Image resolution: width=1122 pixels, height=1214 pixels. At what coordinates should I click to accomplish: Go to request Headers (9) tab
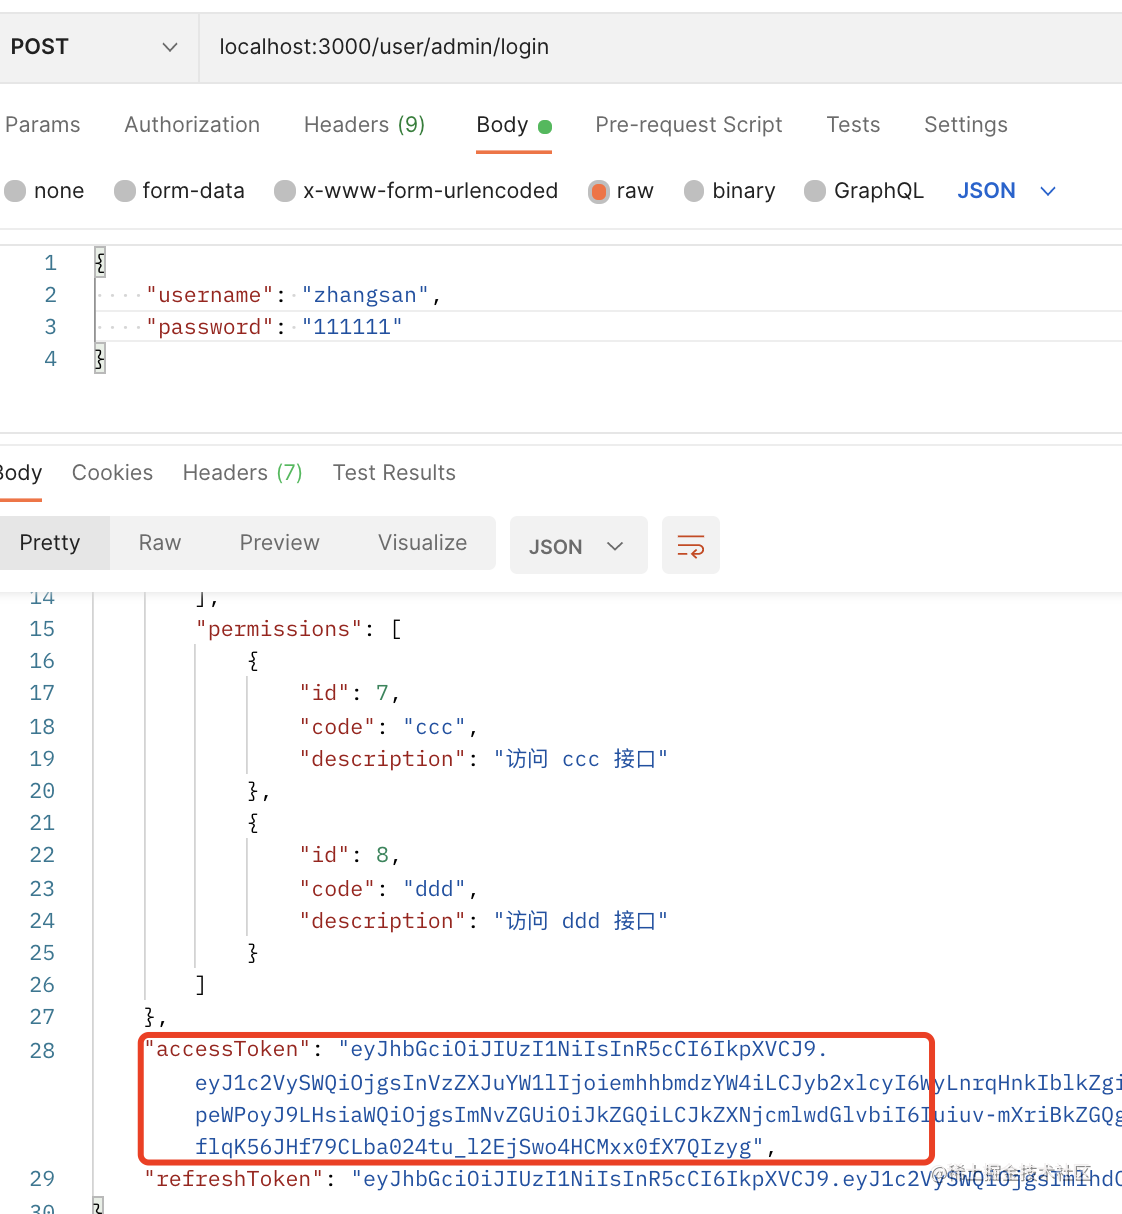[x=364, y=125]
